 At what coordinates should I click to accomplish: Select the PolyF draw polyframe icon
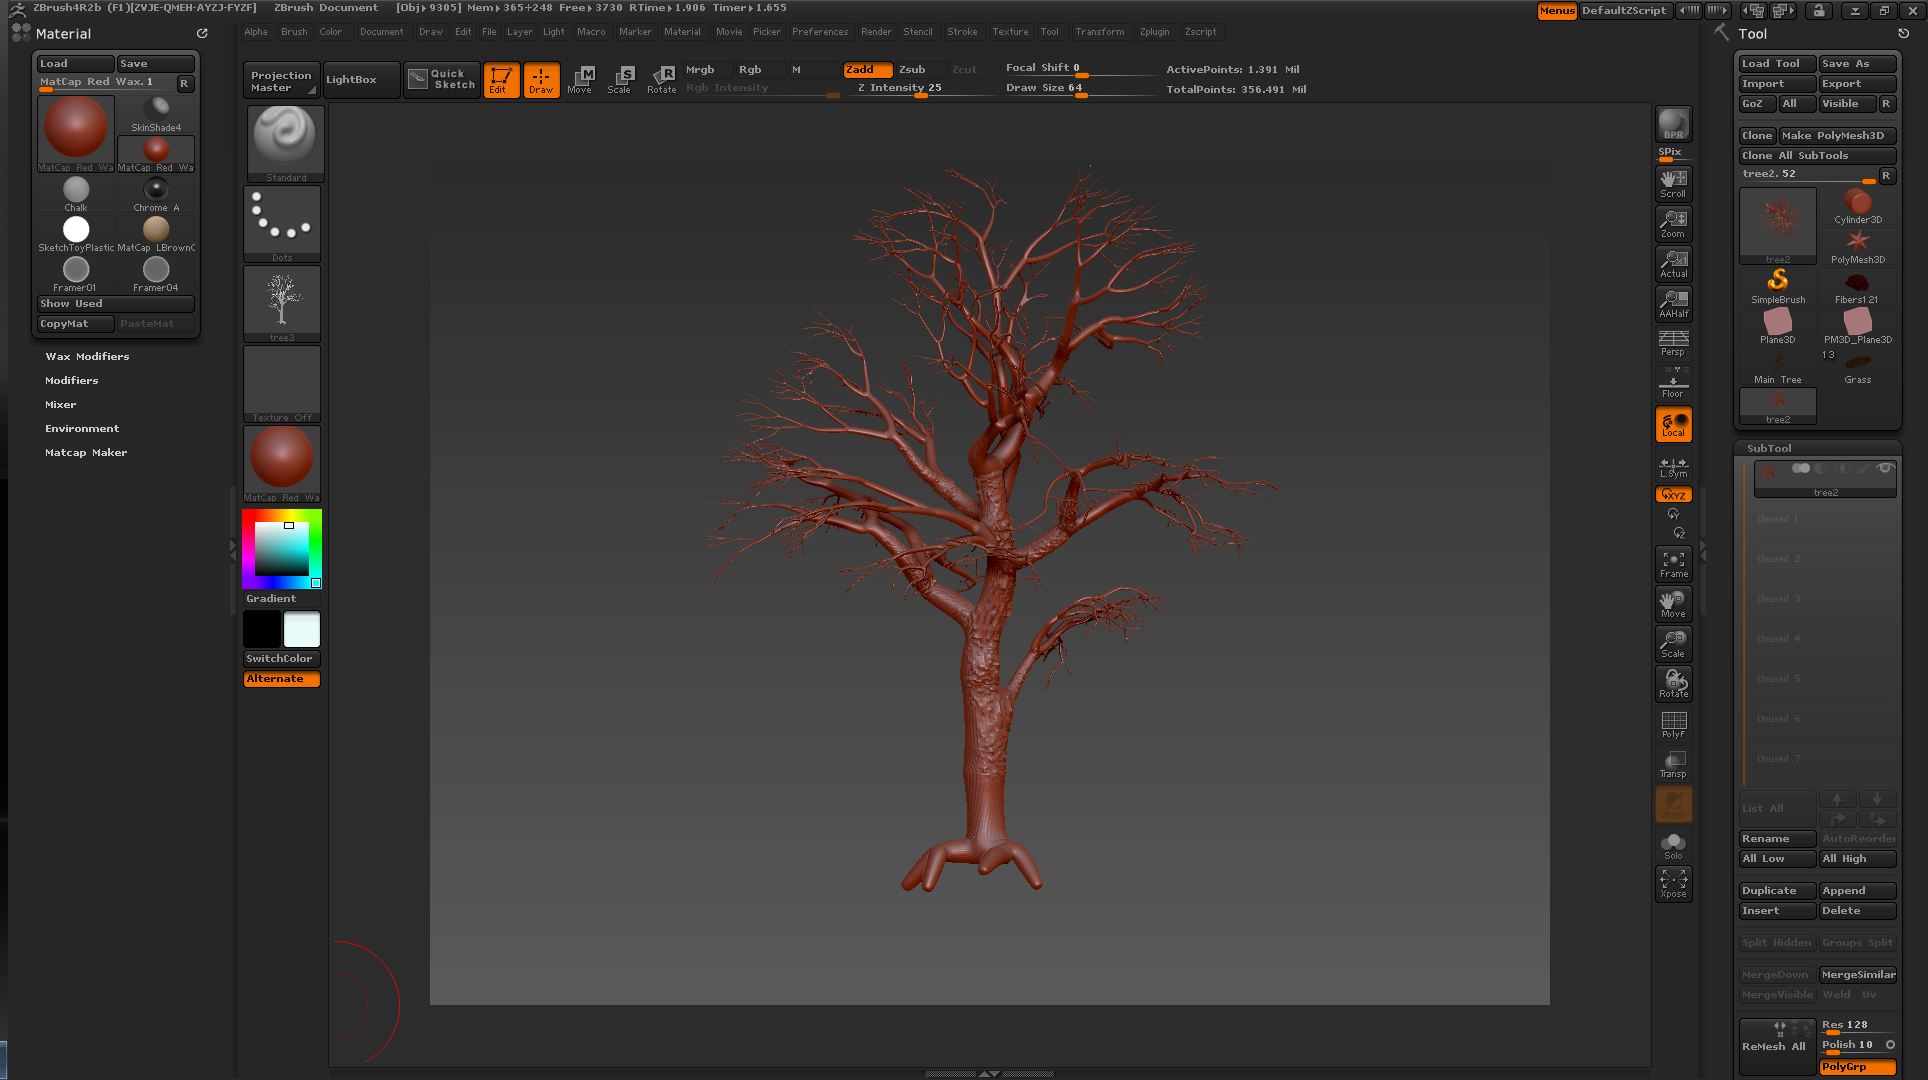click(1673, 724)
